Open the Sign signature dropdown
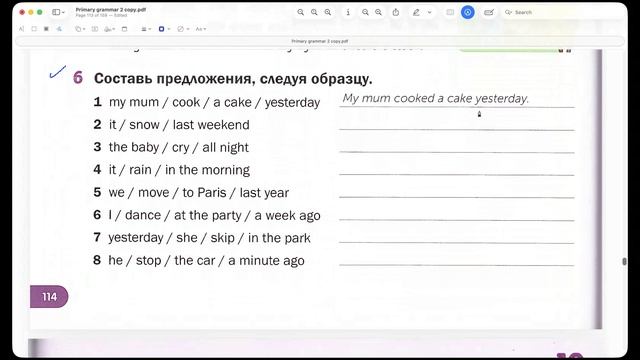 [109, 29]
